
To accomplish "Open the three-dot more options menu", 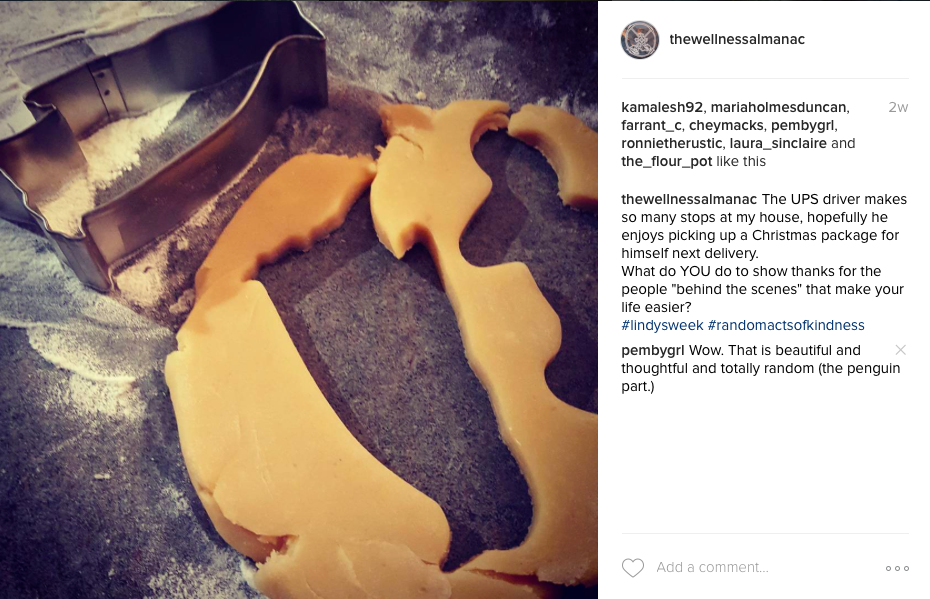I will pos(897,568).
